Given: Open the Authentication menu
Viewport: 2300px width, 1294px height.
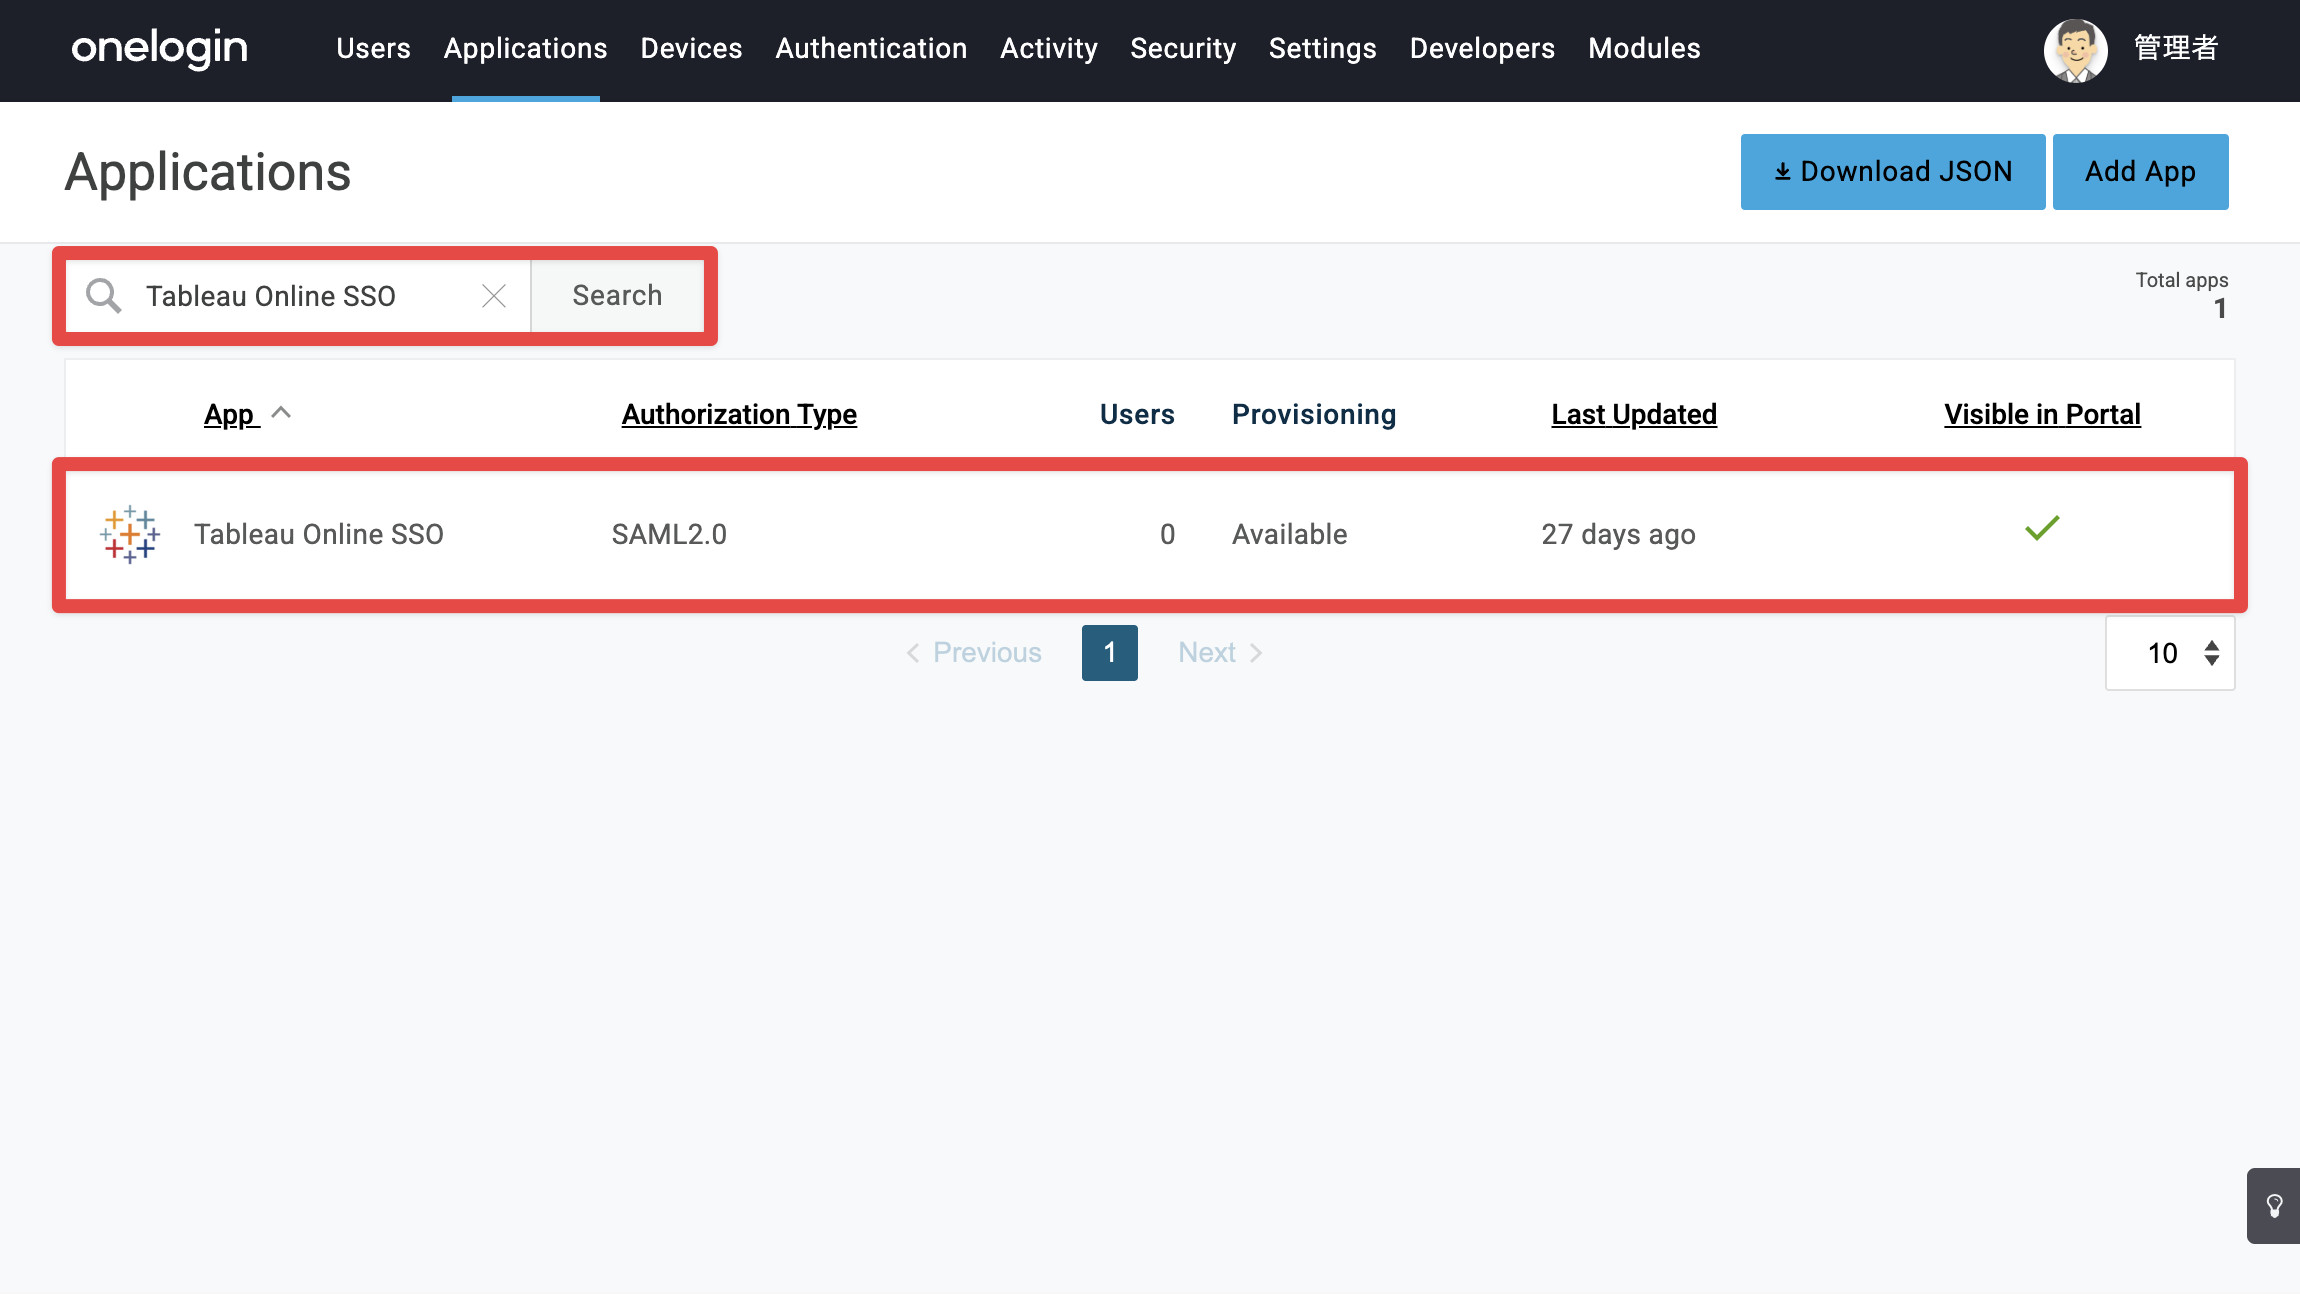Looking at the screenshot, I should pos(871,48).
